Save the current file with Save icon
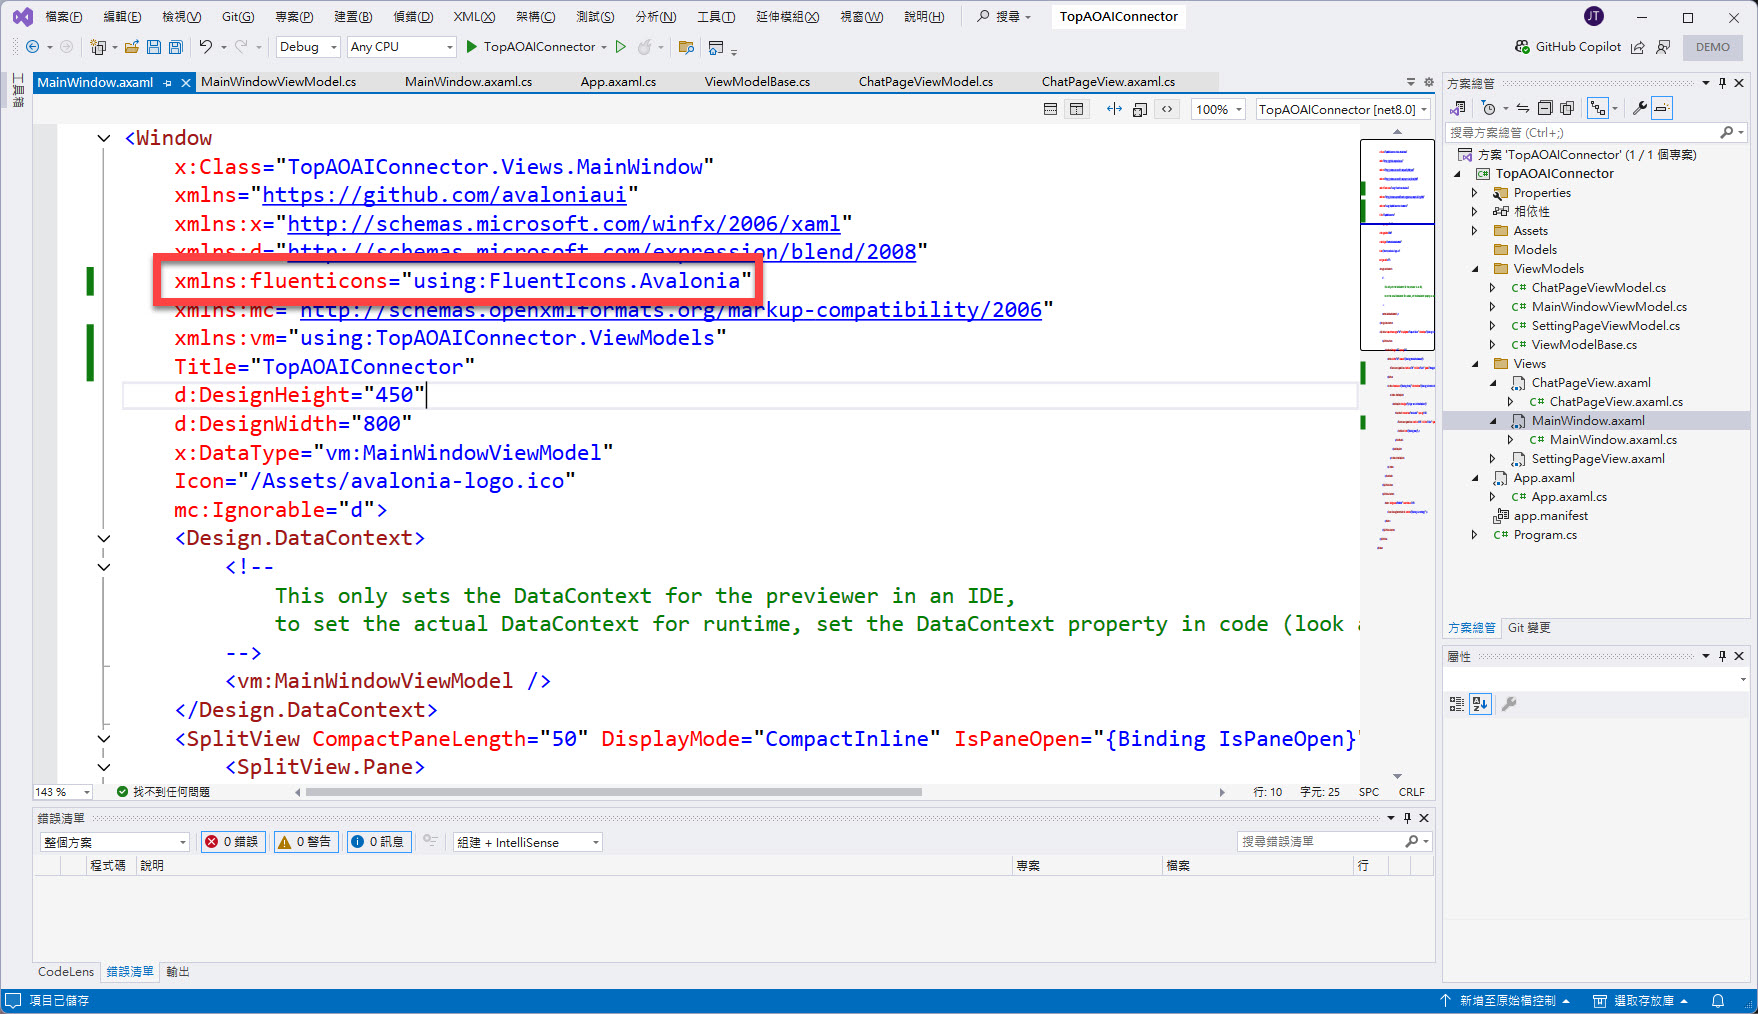Image resolution: width=1758 pixels, height=1014 pixels. point(154,47)
